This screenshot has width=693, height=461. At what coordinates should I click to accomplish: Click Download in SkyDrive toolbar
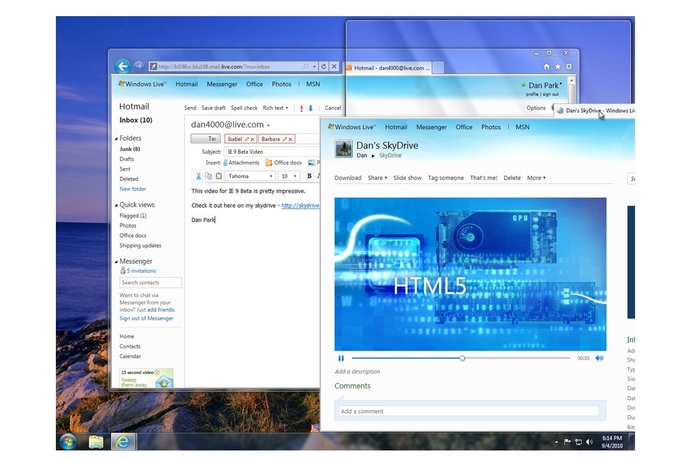click(348, 178)
